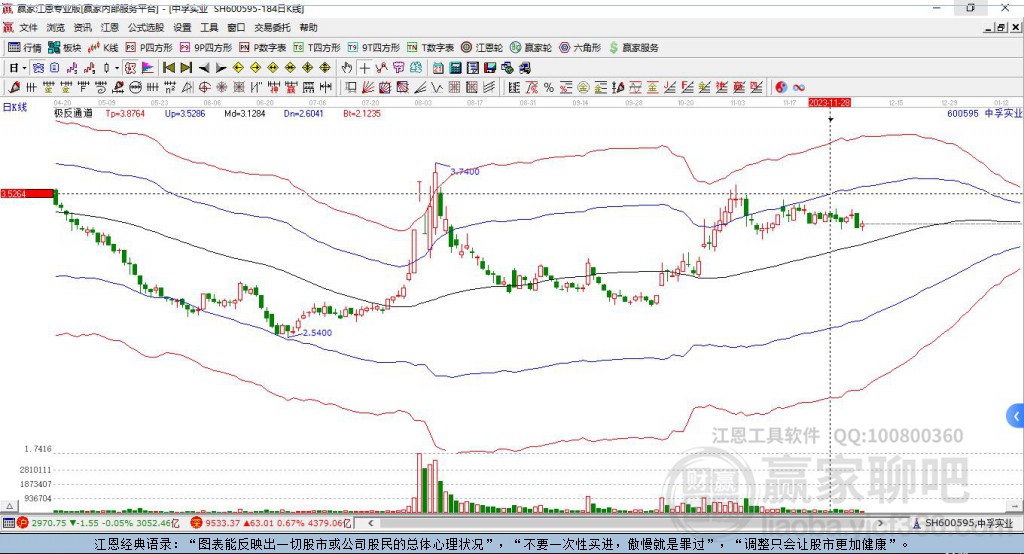Expand volume panel with bottom-left up triangle
This screenshot has width=1024, height=554.
pos(10,506)
